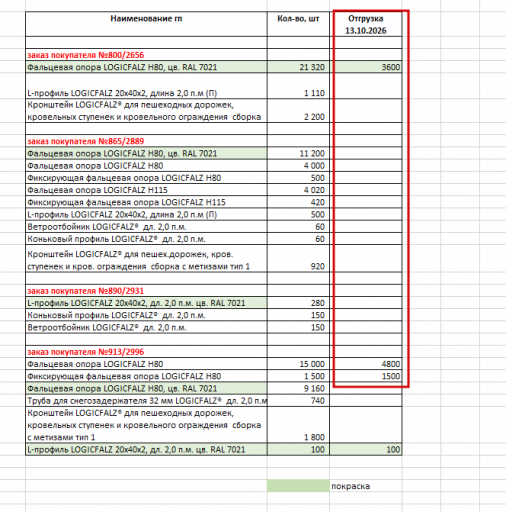Select the header cell "Отгрузка 13.10.2026"
Screen dimensions: 506x512
366,24
